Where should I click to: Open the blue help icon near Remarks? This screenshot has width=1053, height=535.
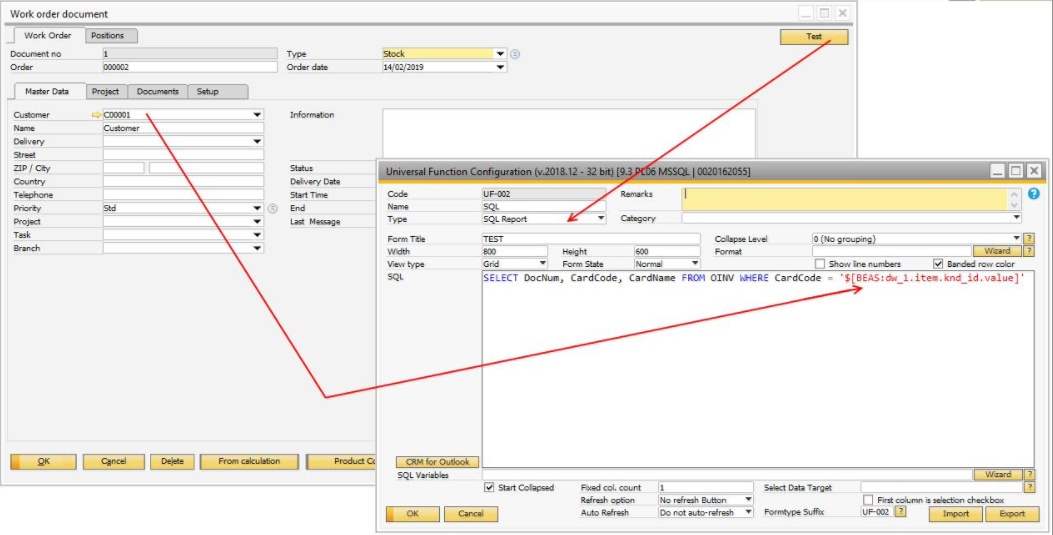[1033, 194]
